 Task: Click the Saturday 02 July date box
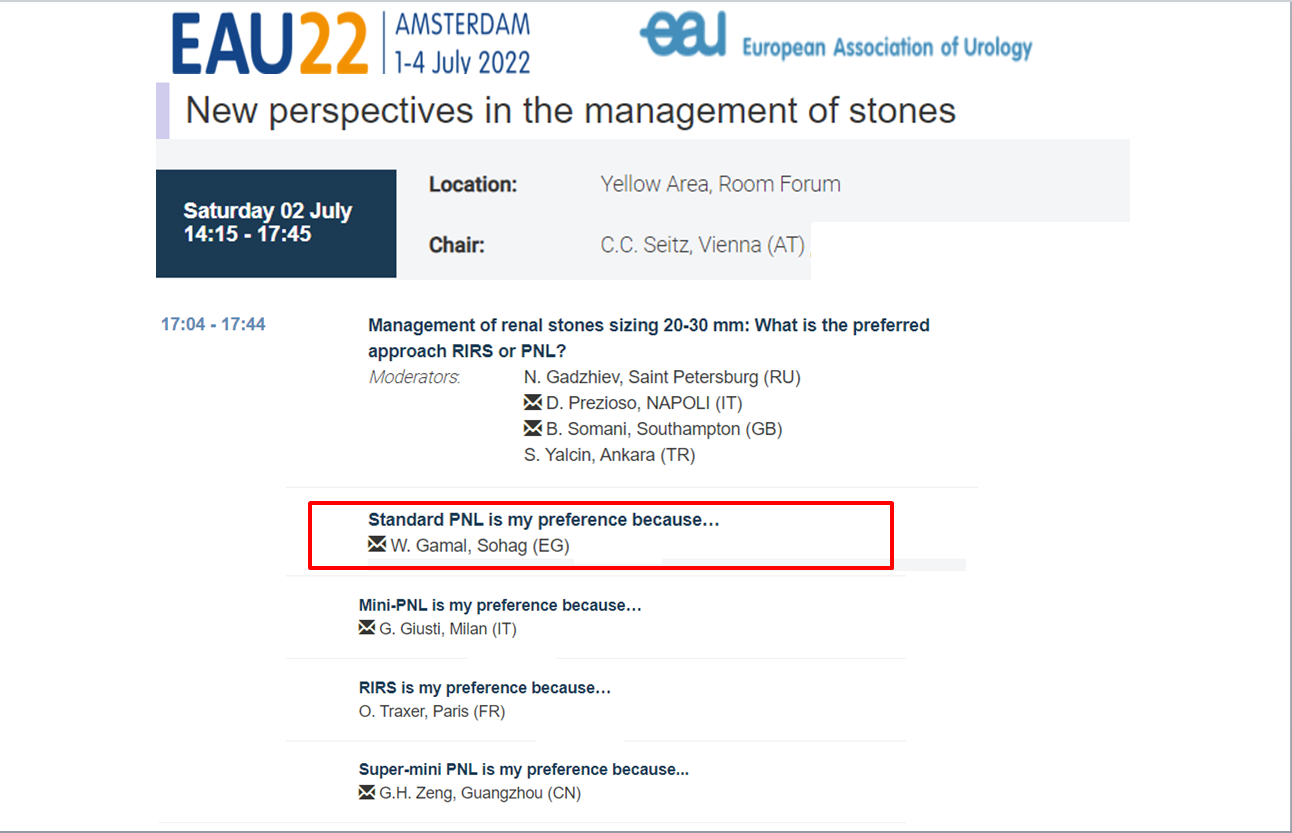click(x=276, y=223)
